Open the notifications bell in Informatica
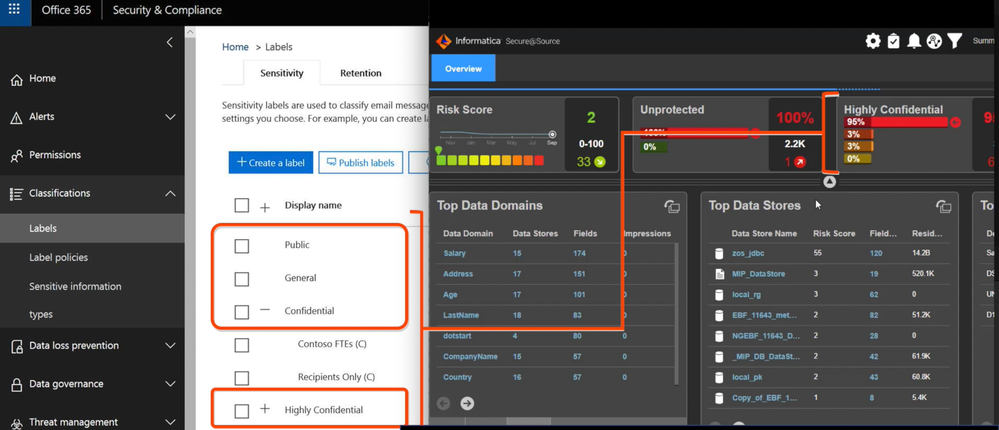Image resolution: width=999 pixels, height=430 pixels. pyautogui.click(x=914, y=41)
